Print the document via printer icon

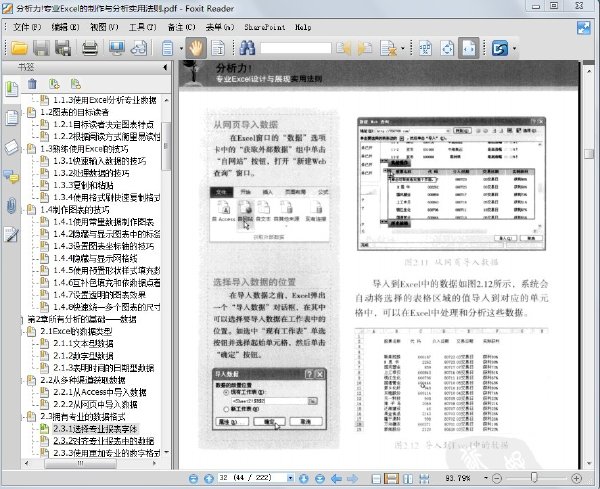90,48
